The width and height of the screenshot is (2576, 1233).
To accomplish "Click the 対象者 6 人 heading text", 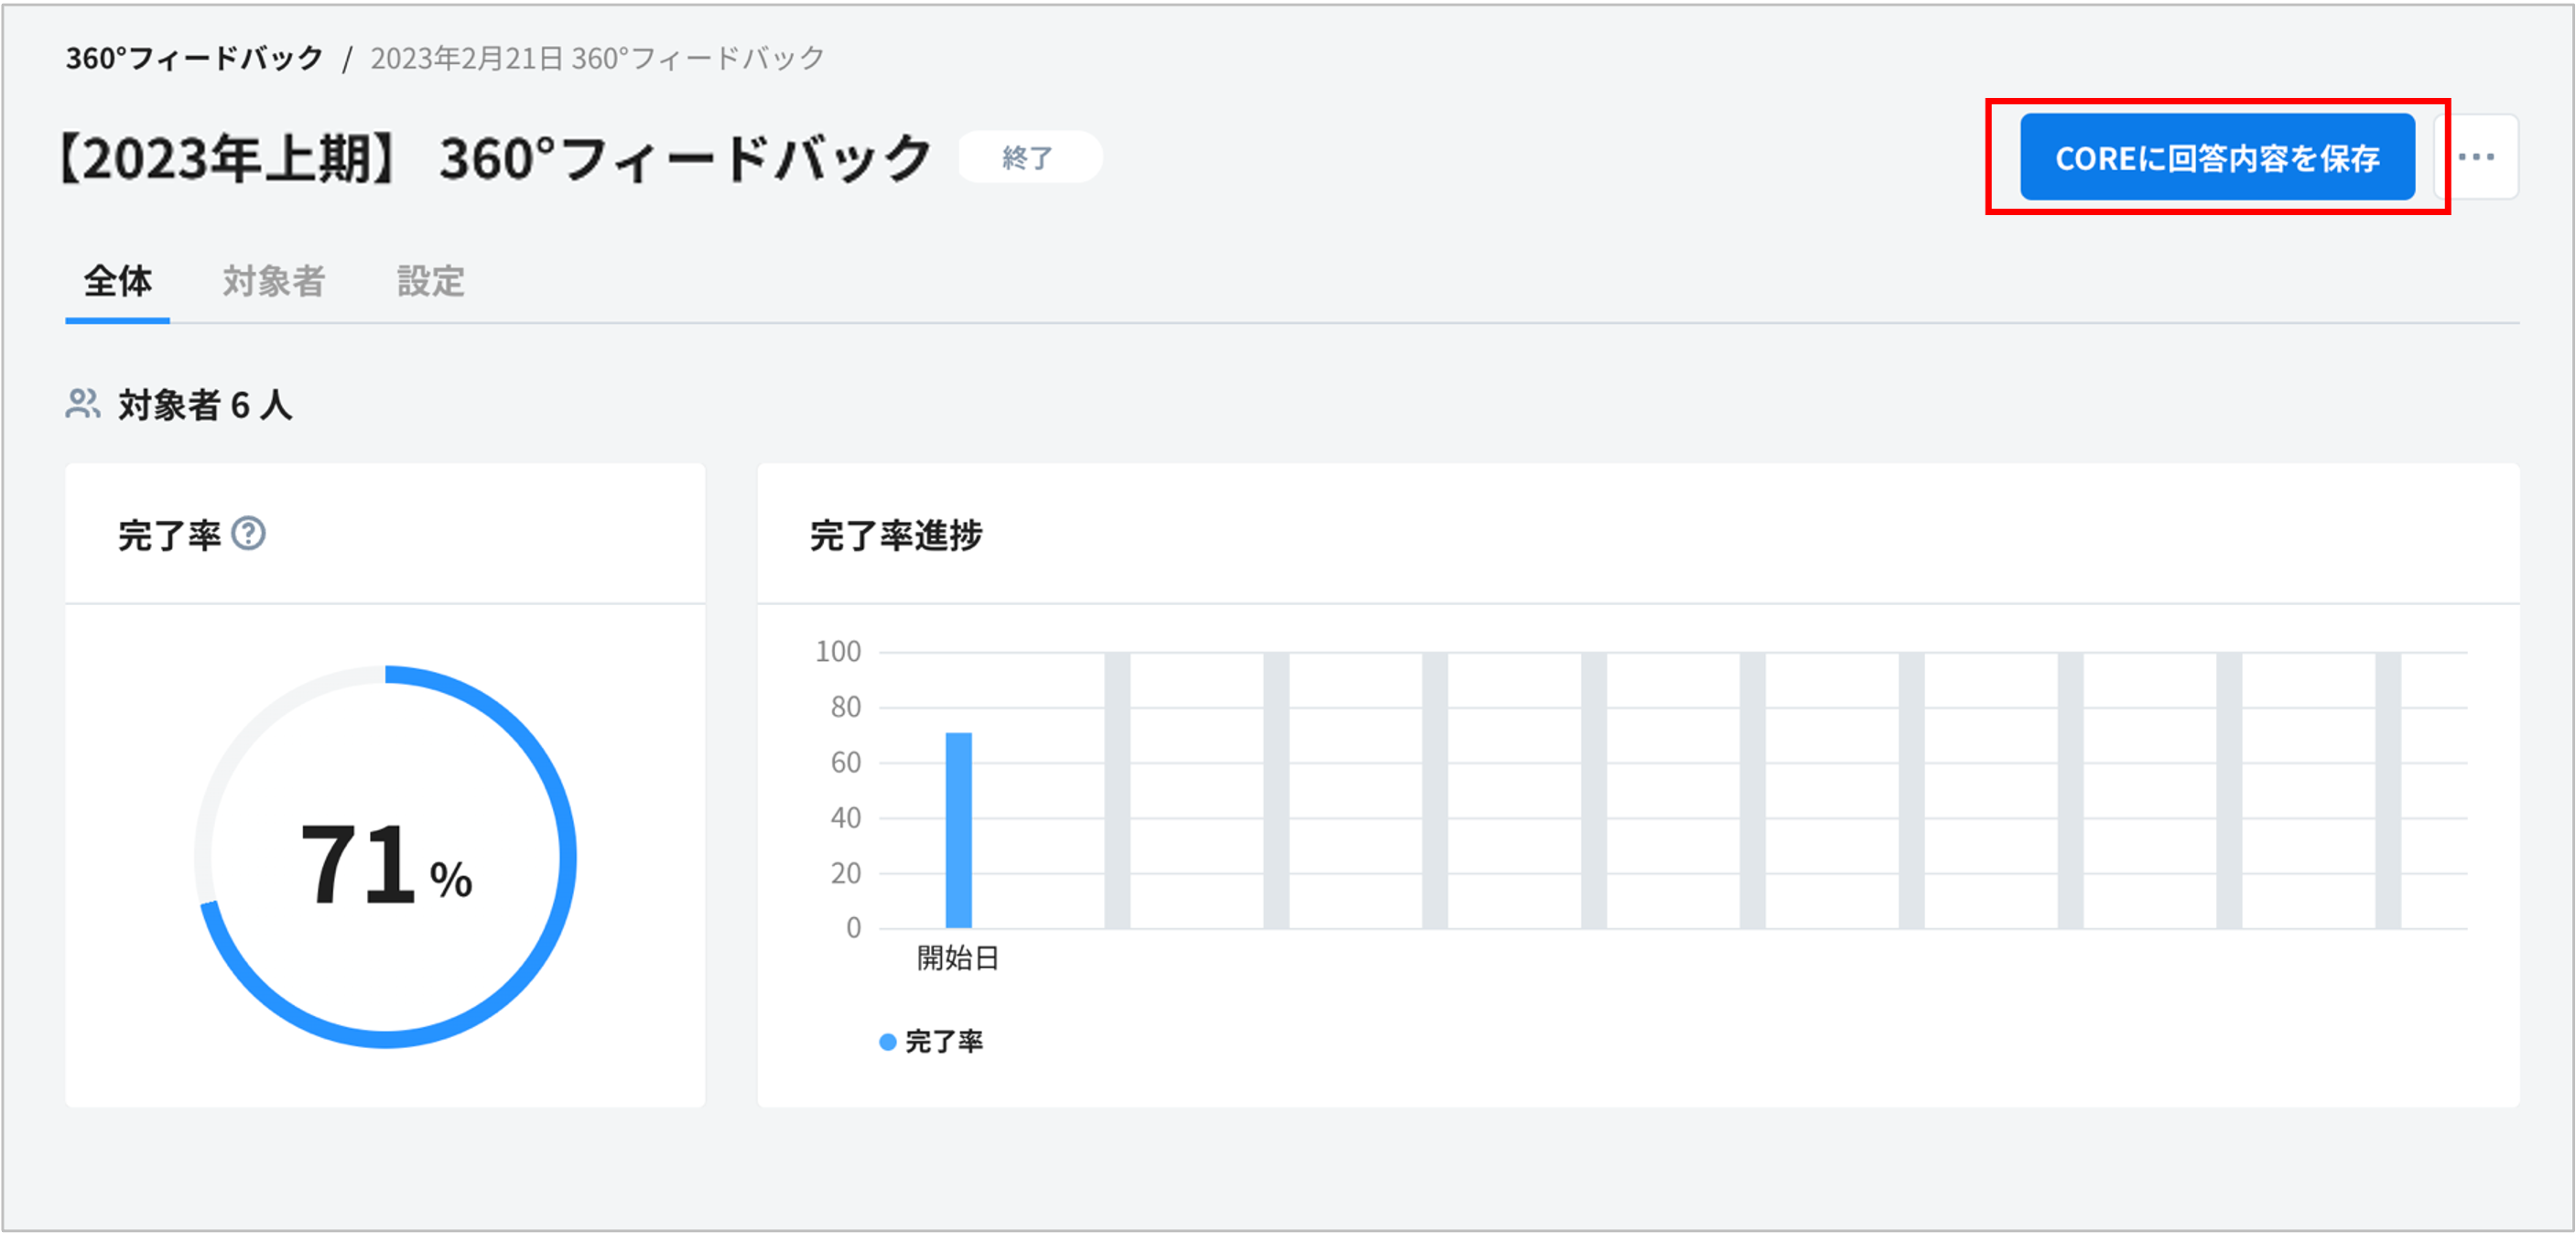I will 205,405.
